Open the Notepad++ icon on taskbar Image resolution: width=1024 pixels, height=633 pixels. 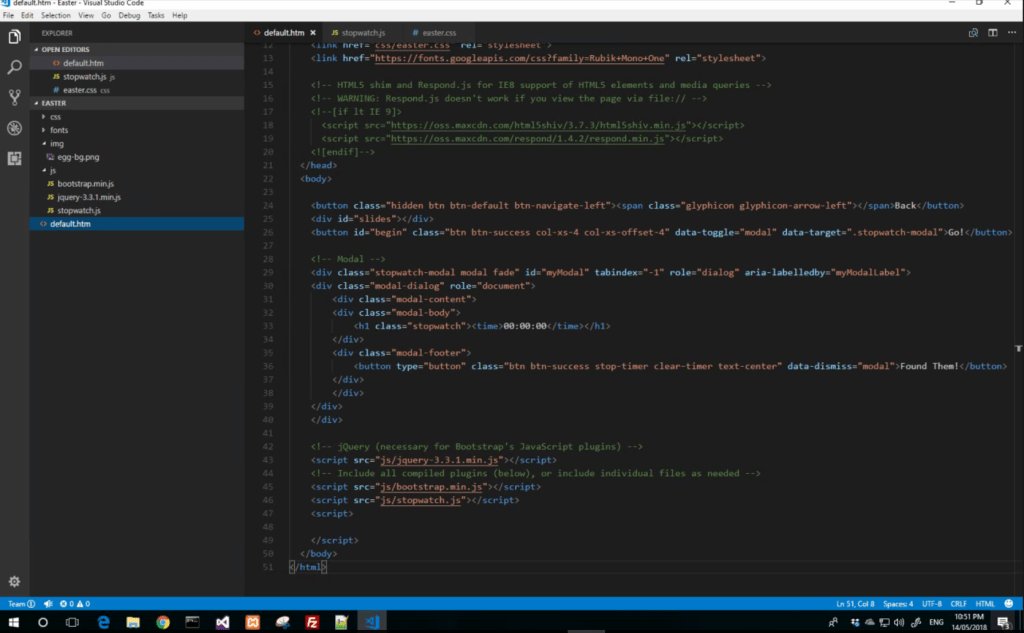(342, 622)
